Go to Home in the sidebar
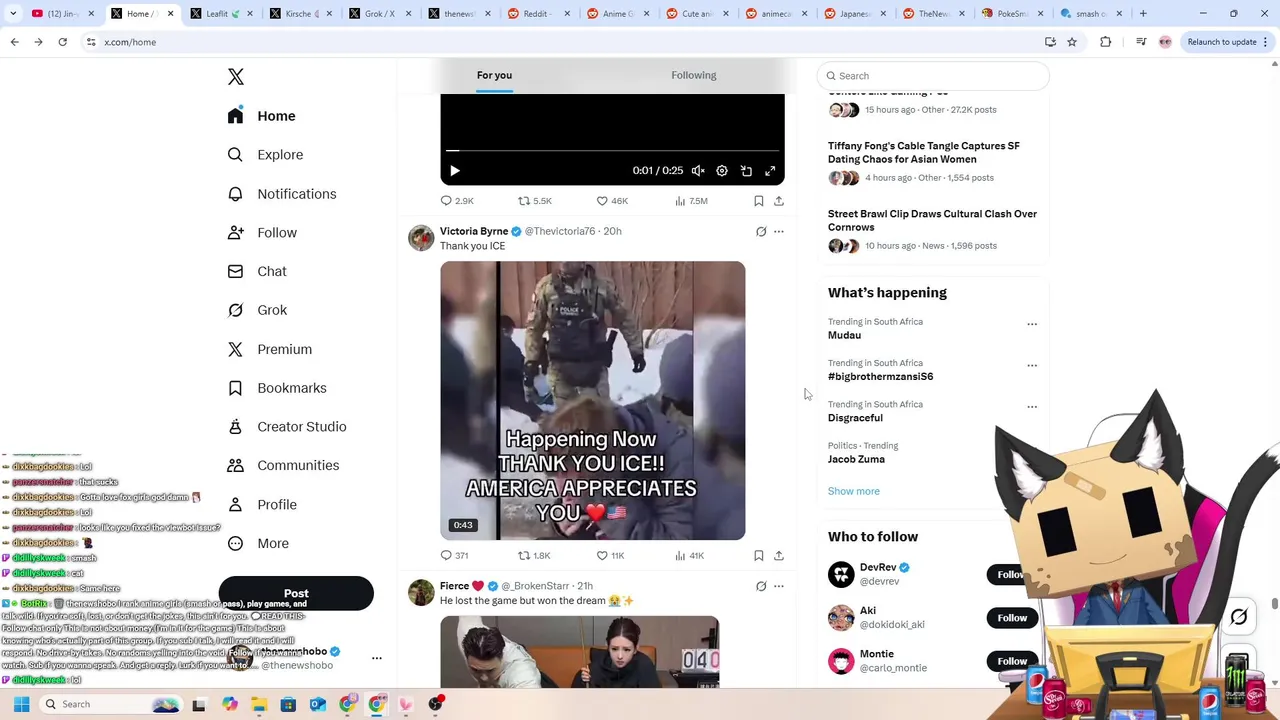Viewport: 1280px width, 720px height. click(x=262, y=116)
